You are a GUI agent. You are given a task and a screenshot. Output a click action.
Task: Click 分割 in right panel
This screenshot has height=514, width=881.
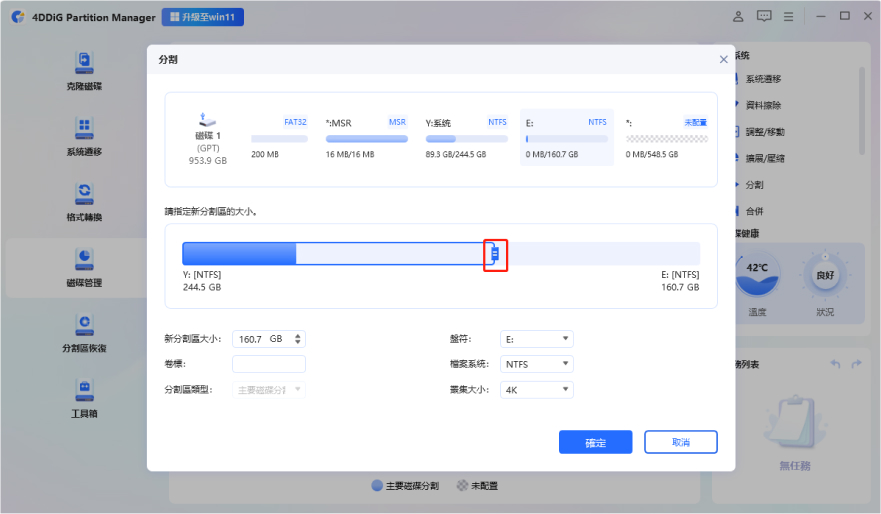pyautogui.click(x=754, y=185)
